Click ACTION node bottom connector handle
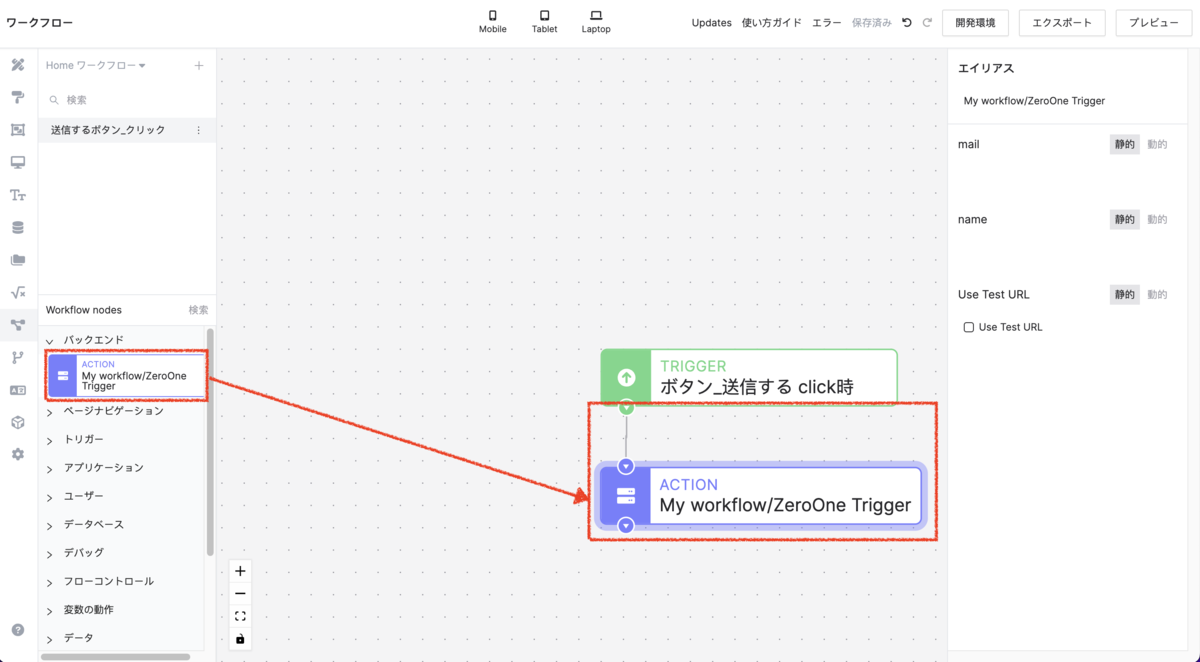The width and height of the screenshot is (1200, 662). pyautogui.click(x=626, y=525)
